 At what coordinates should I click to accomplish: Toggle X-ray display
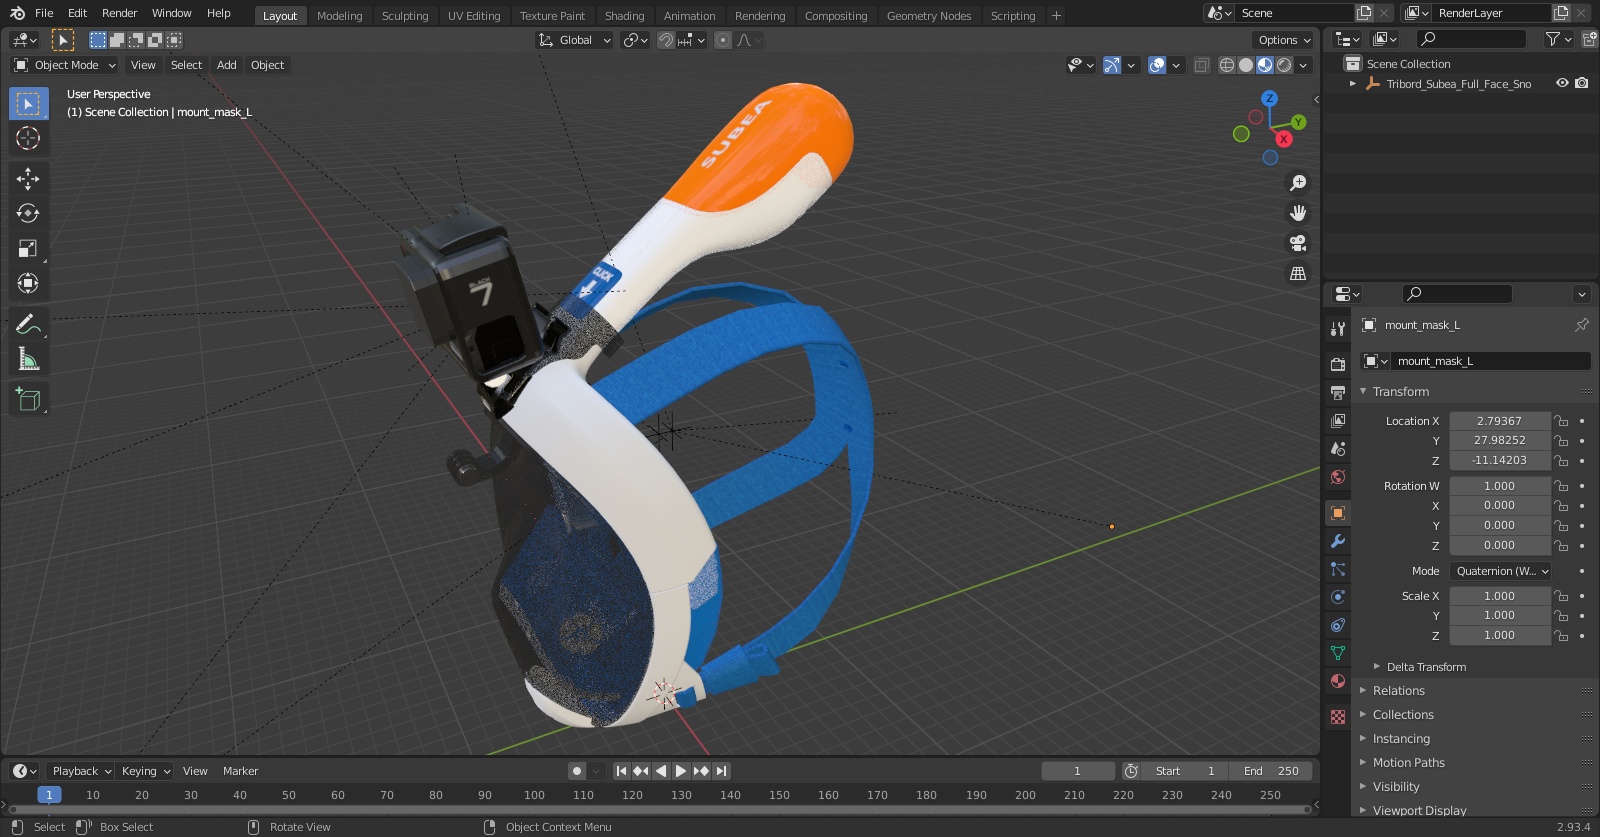[1201, 65]
